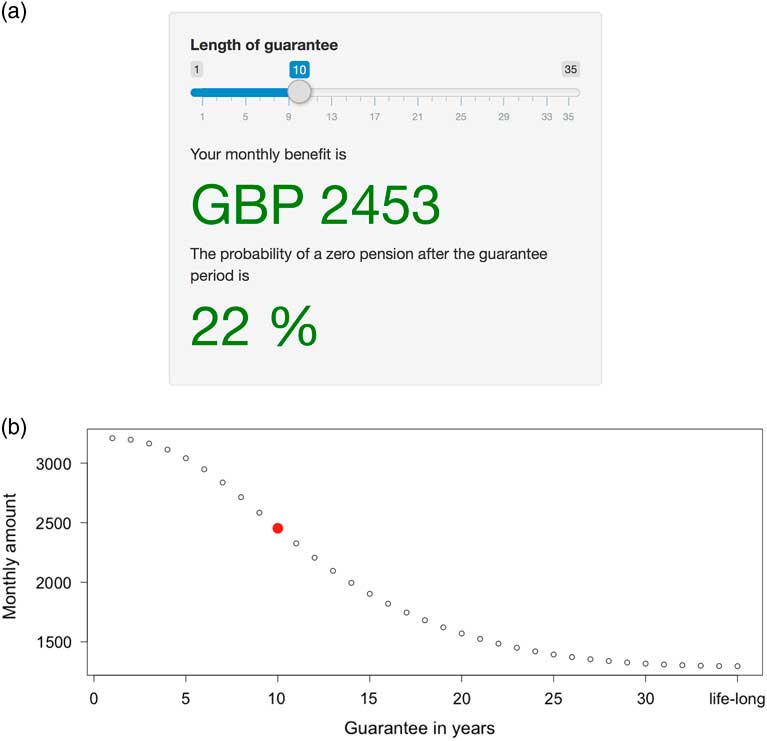Select the life-long data point on the chart
Screen dimensions: 767x741
pyautogui.click(x=738, y=666)
